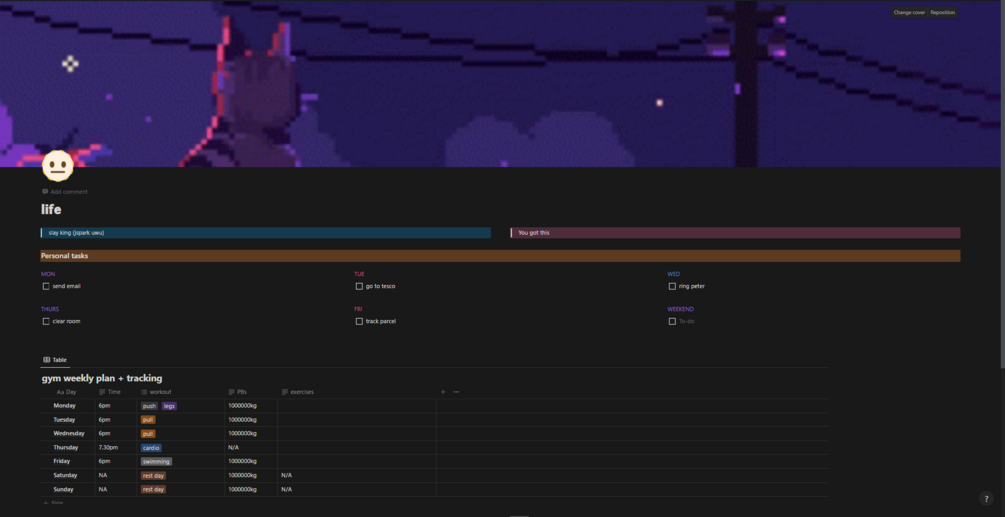Open the workout column header menu

click(181, 392)
